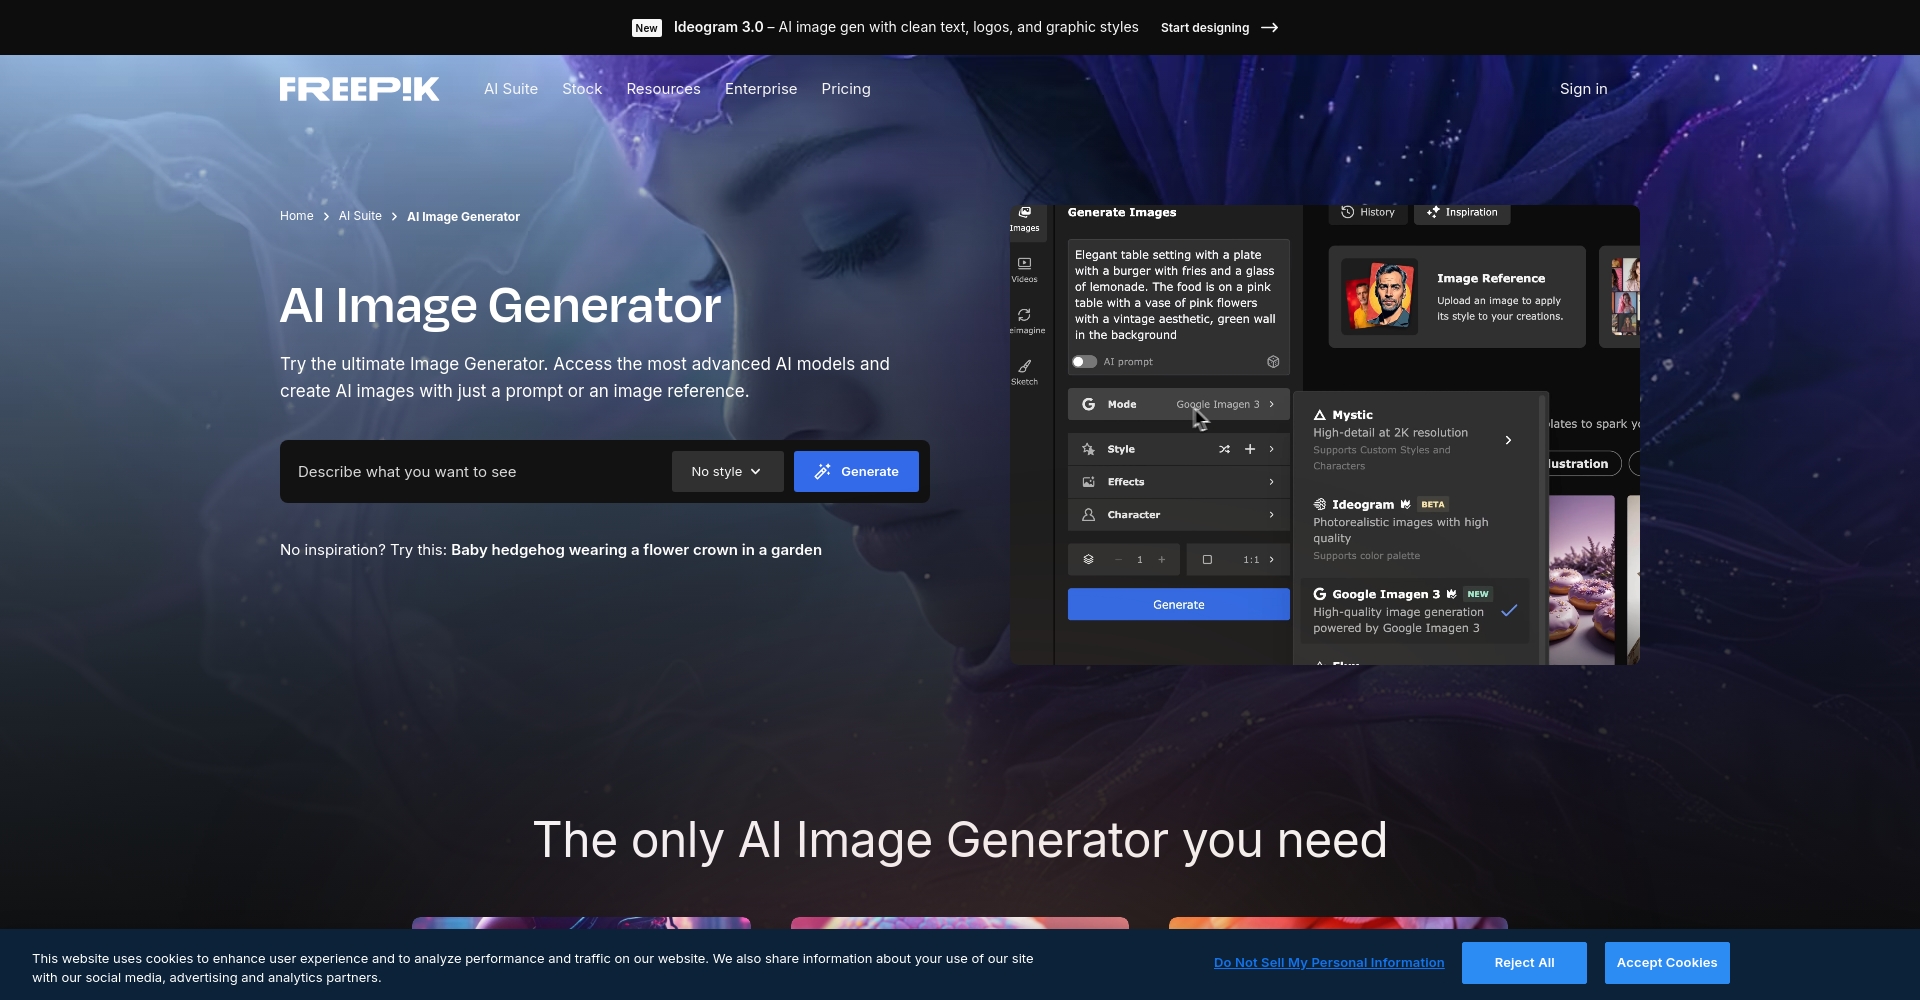The height and width of the screenshot is (1000, 1920).
Task: Click the Start designing link
Action: [x=1205, y=28]
